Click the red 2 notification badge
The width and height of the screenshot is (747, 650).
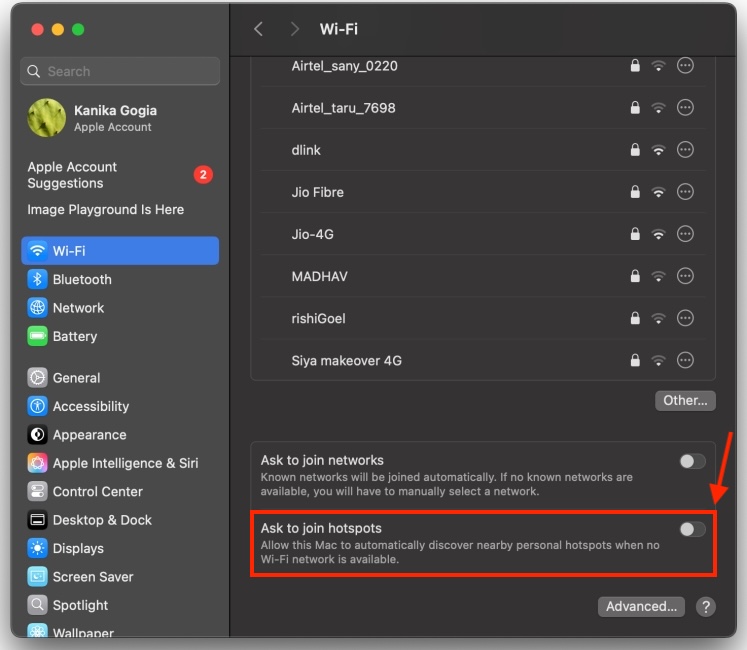tap(203, 175)
